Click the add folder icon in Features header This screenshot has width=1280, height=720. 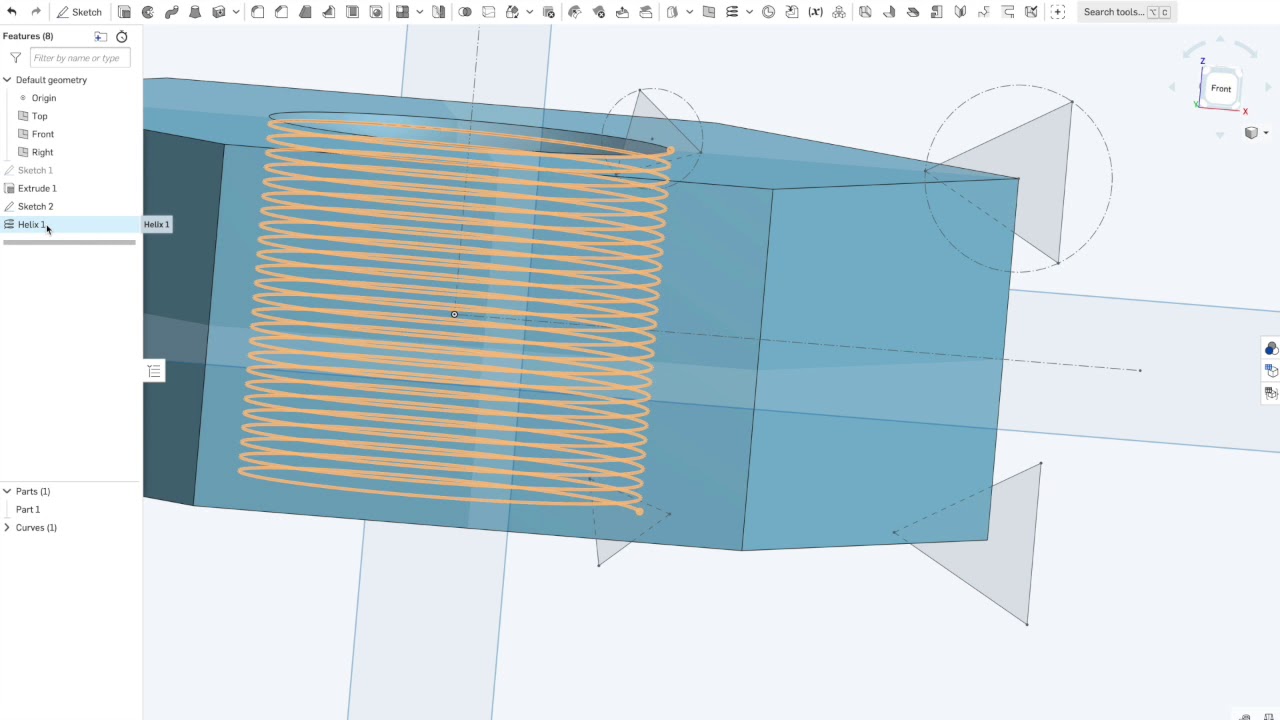[100, 36]
